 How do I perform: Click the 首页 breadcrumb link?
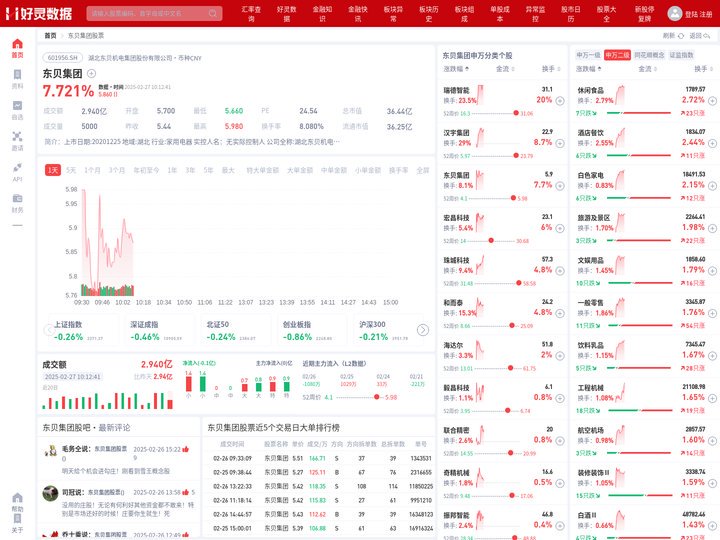pyautogui.click(x=50, y=35)
